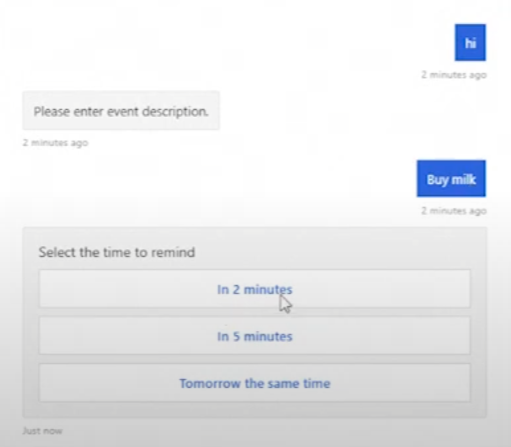
Task: Click the first user message saying "hi"
Action: coord(470,42)
